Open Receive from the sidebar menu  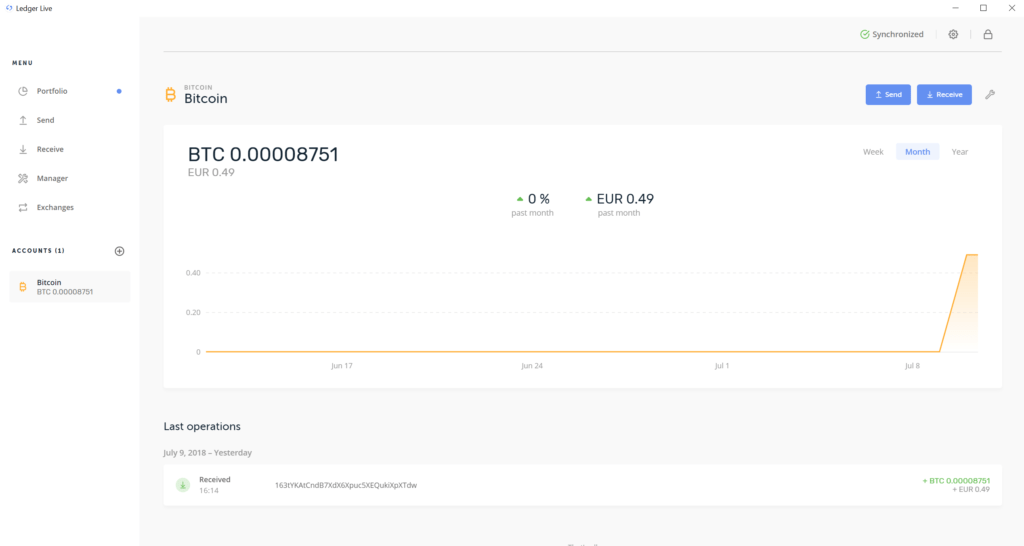click(x=50, y=149)
